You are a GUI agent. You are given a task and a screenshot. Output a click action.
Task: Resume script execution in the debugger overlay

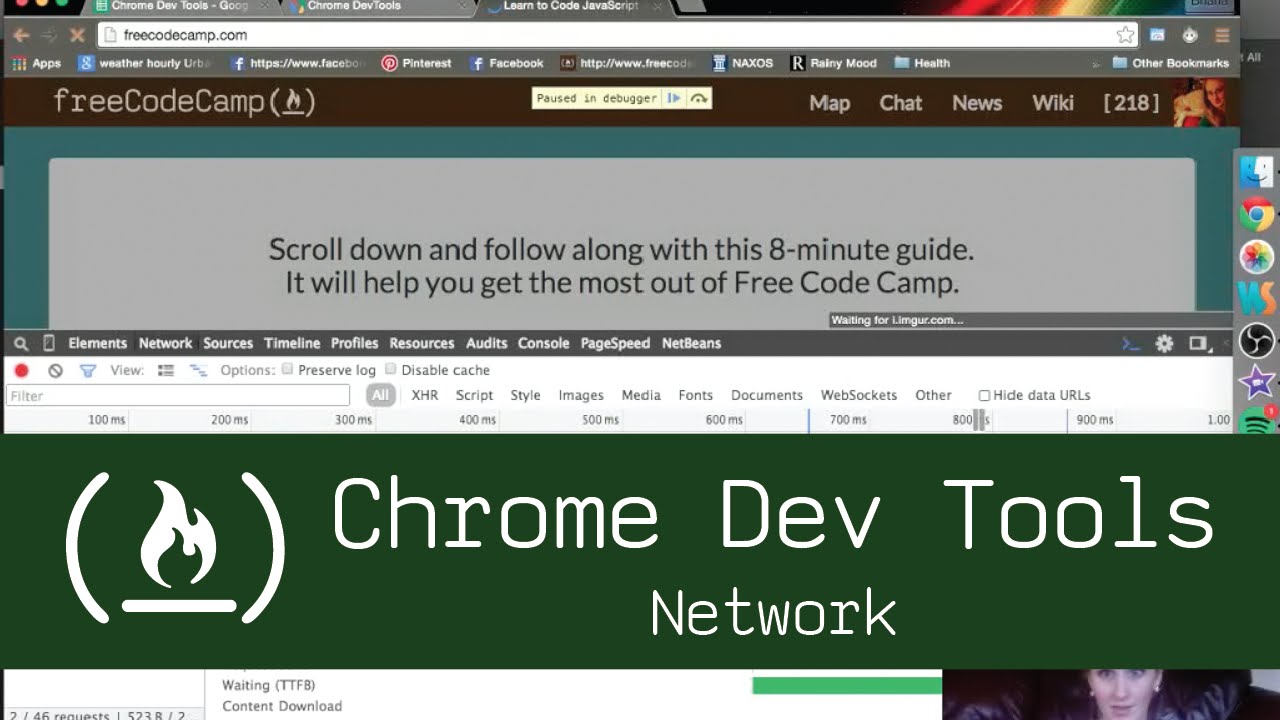coord(674,98)
